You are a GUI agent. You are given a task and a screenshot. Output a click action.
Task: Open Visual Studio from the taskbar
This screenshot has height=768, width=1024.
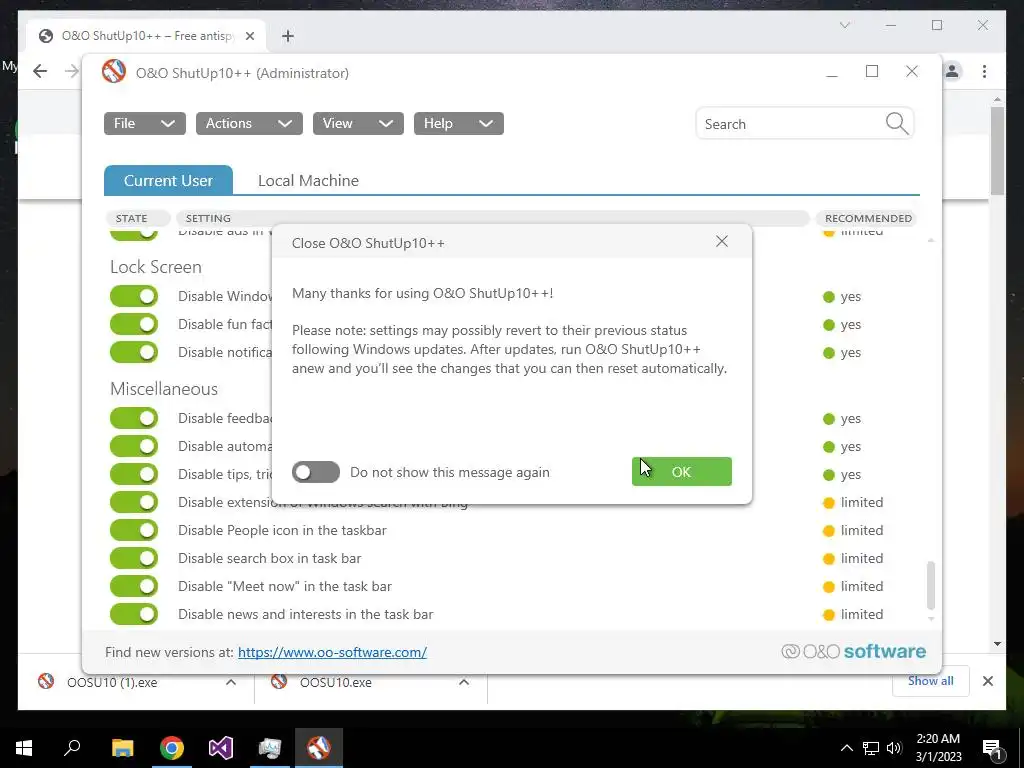(x=221, y=748)
